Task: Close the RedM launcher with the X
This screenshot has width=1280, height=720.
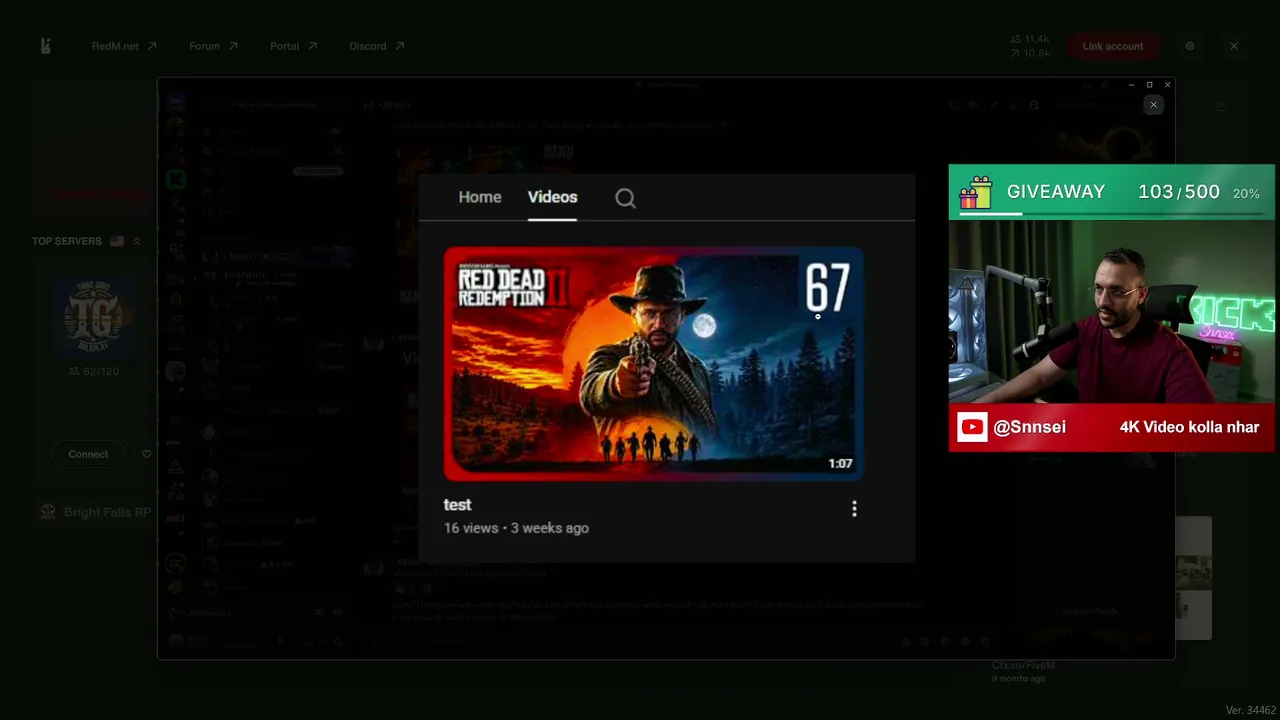Action: [1234, 46]
